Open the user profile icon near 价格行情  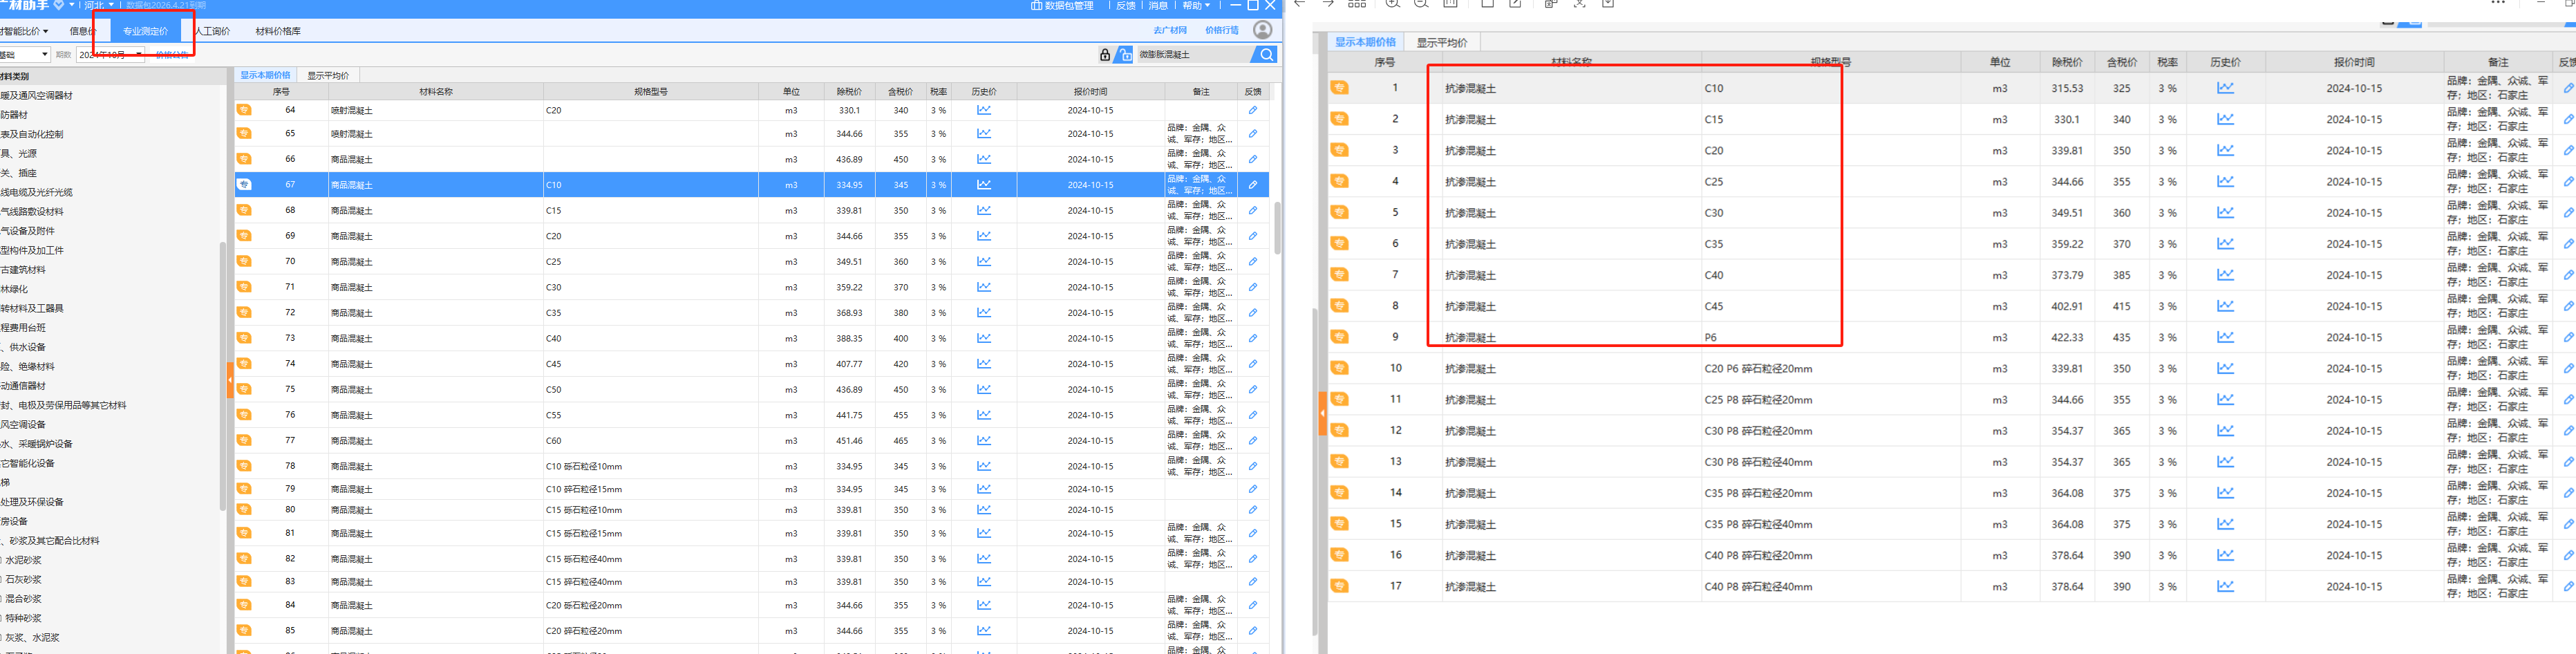(1262, 30)
